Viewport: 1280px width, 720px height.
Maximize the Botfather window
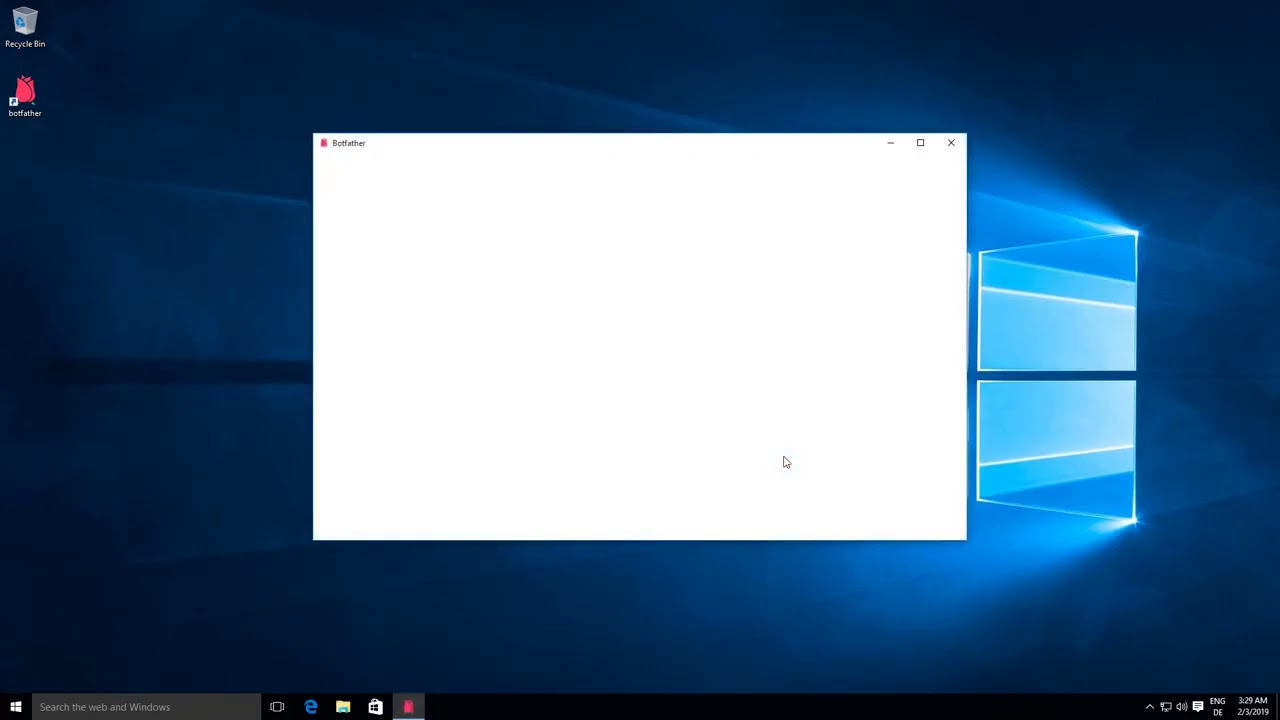pos(920,143)
